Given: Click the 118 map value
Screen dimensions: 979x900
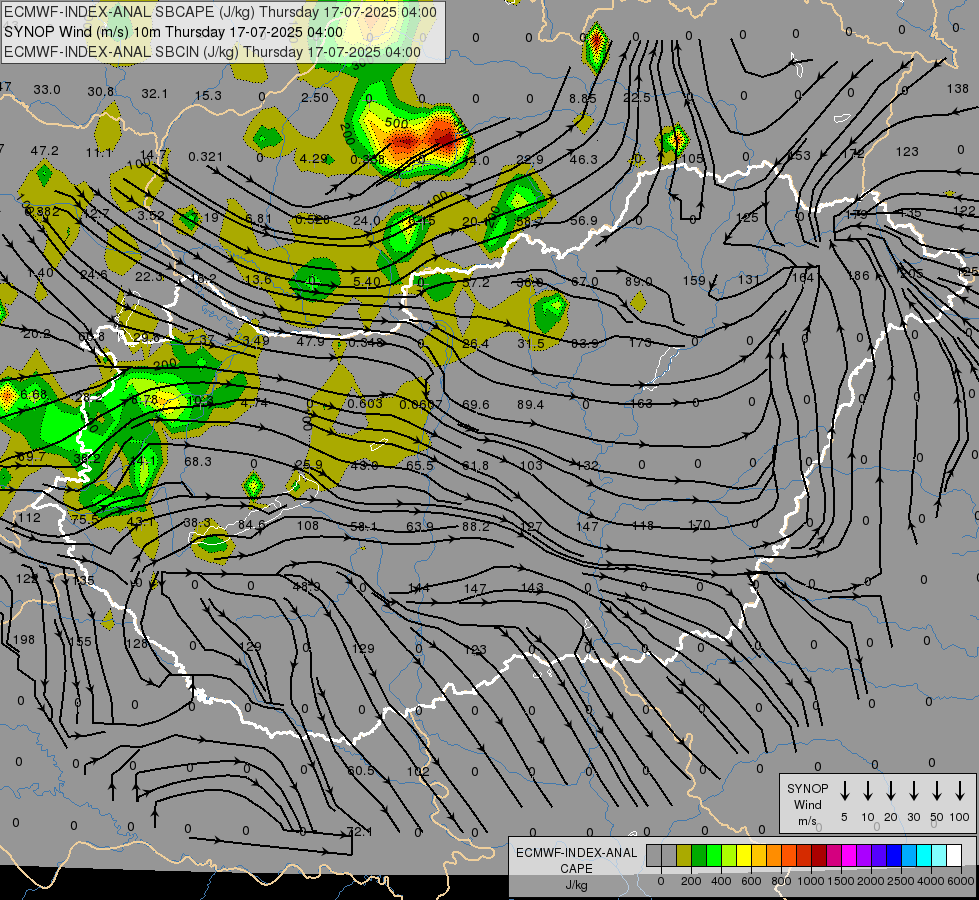Looking at the screenshot, I should point(642,526).
